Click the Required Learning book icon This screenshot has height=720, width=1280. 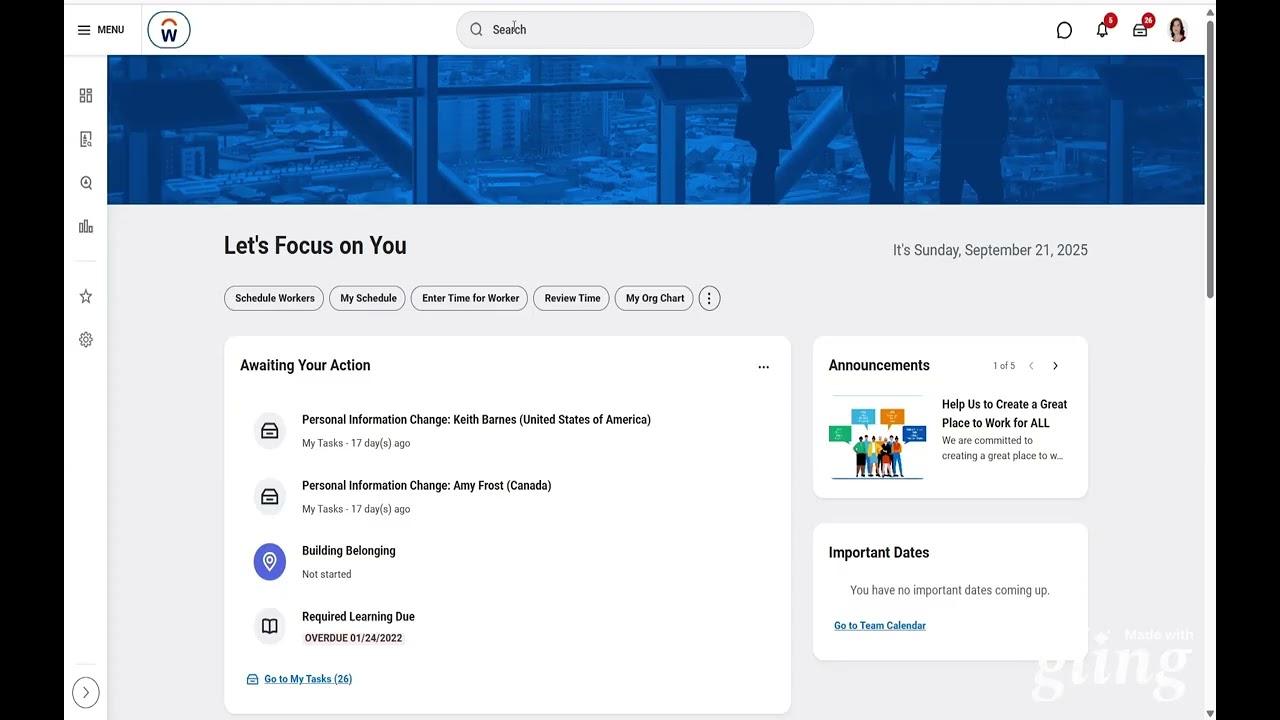coord(270,627)
